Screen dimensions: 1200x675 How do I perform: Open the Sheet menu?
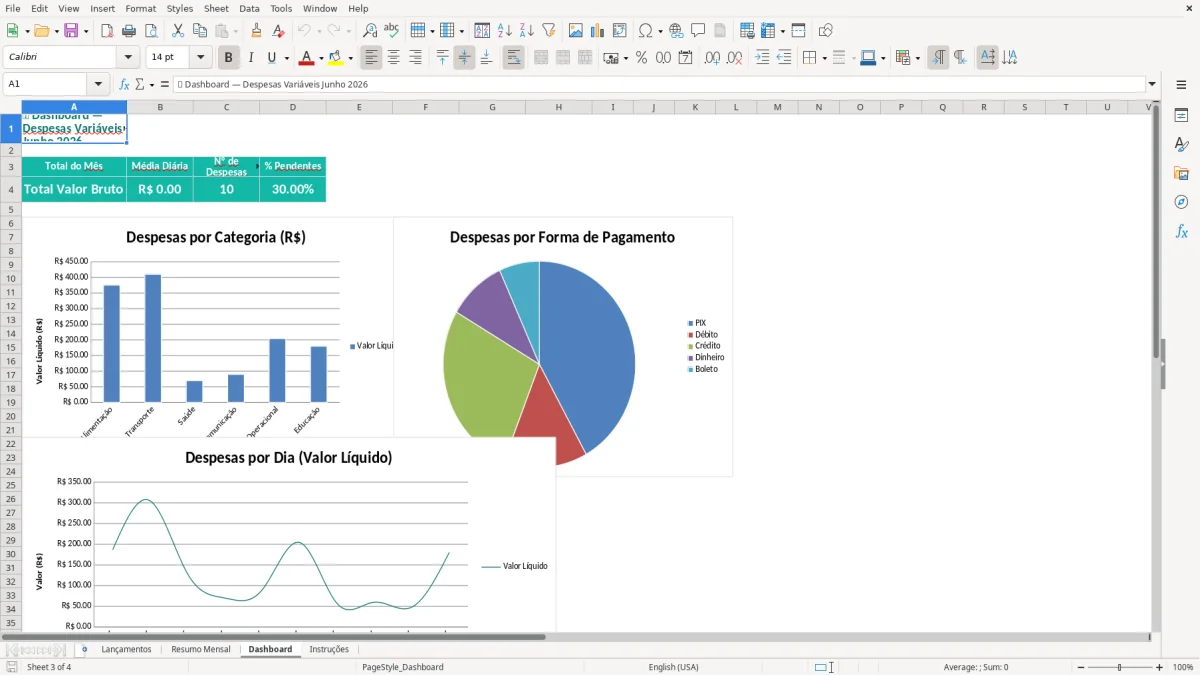[216, 8]
